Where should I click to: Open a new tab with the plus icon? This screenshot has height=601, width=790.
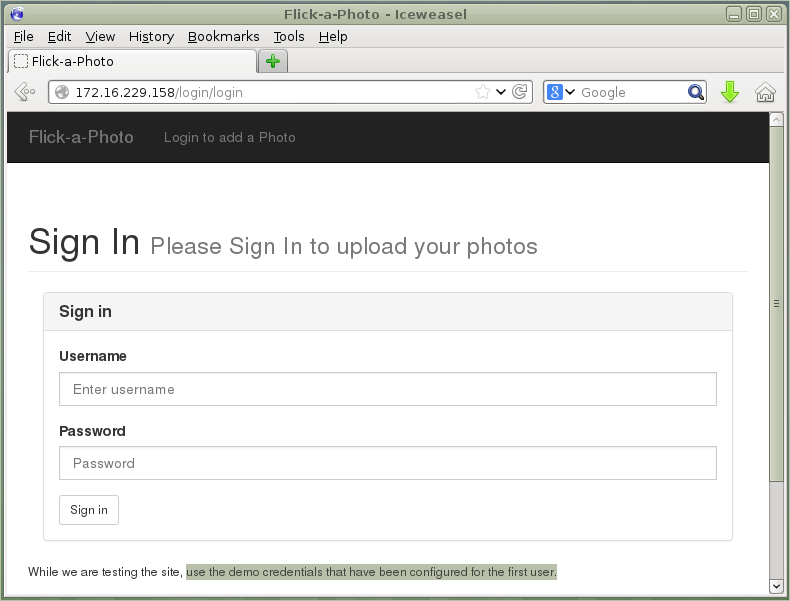273,61
